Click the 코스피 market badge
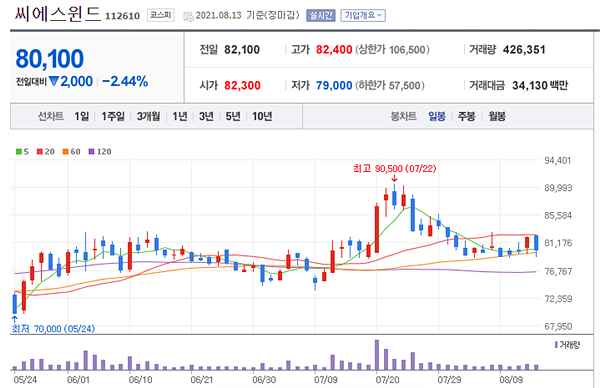This screenshot has height=388, width=600. pyautogui.click(x=161, y=15)
